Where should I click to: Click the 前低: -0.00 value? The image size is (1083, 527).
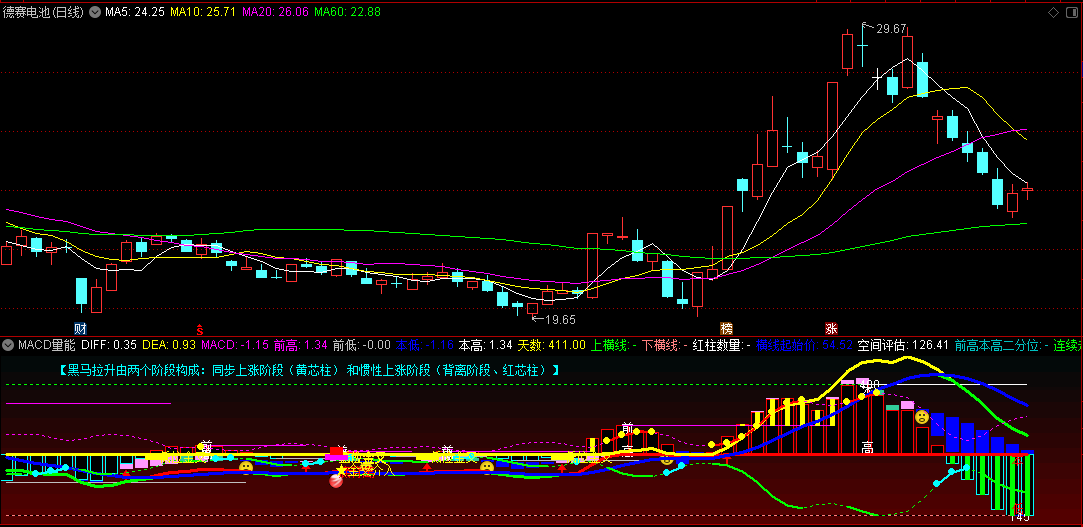[362, 345]
